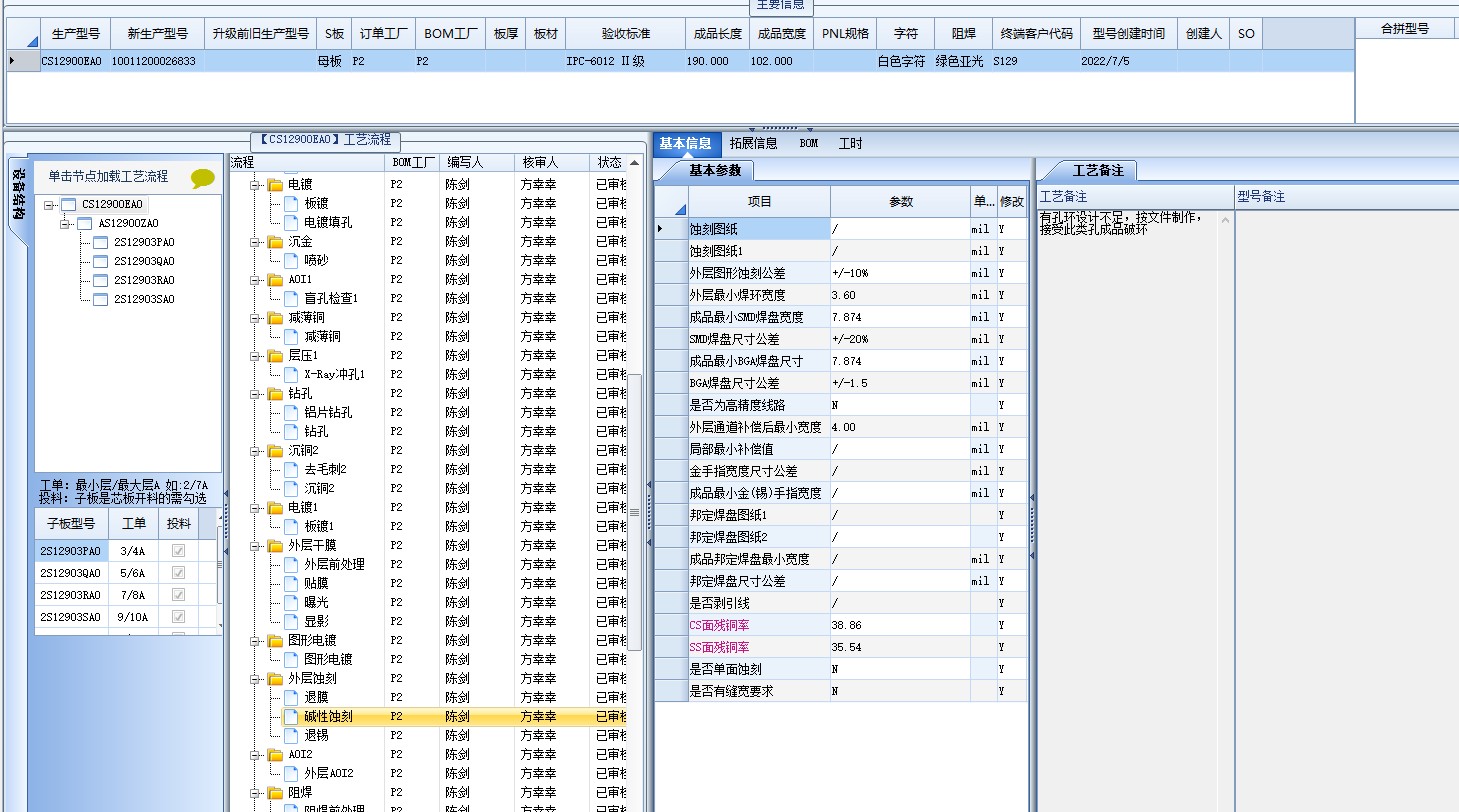The image size is (1459, 812).
Task: Open the BOM tab
Action: coord(808,143)
